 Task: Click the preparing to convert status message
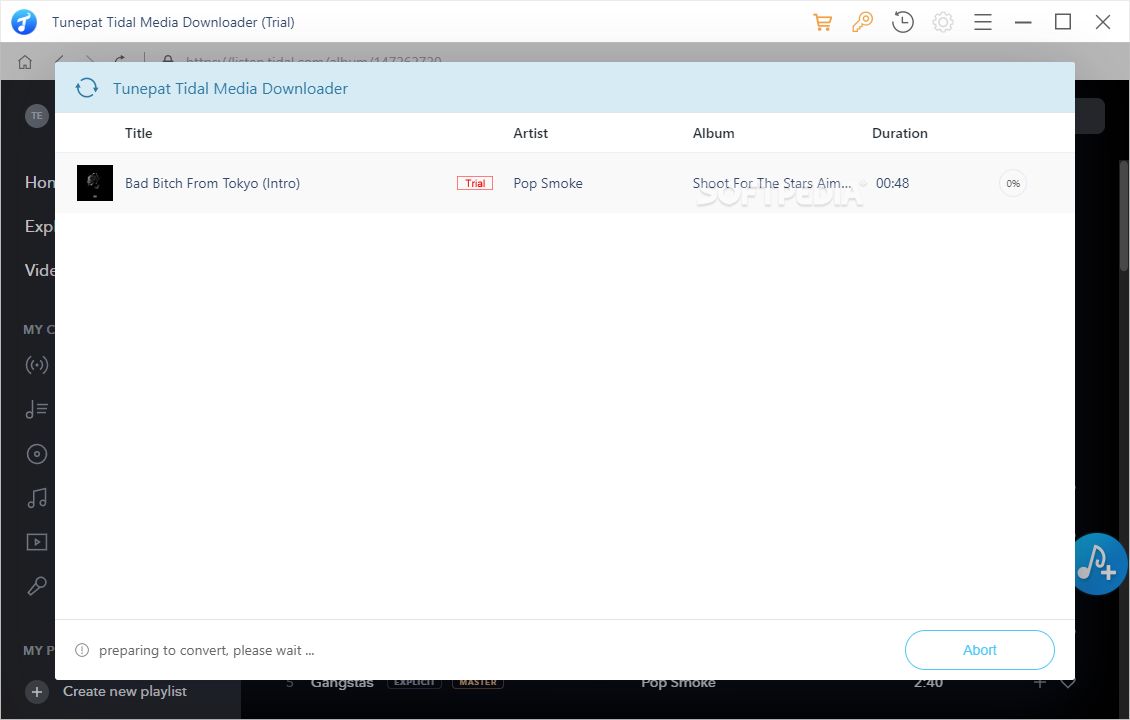click(x=207, y=650)
